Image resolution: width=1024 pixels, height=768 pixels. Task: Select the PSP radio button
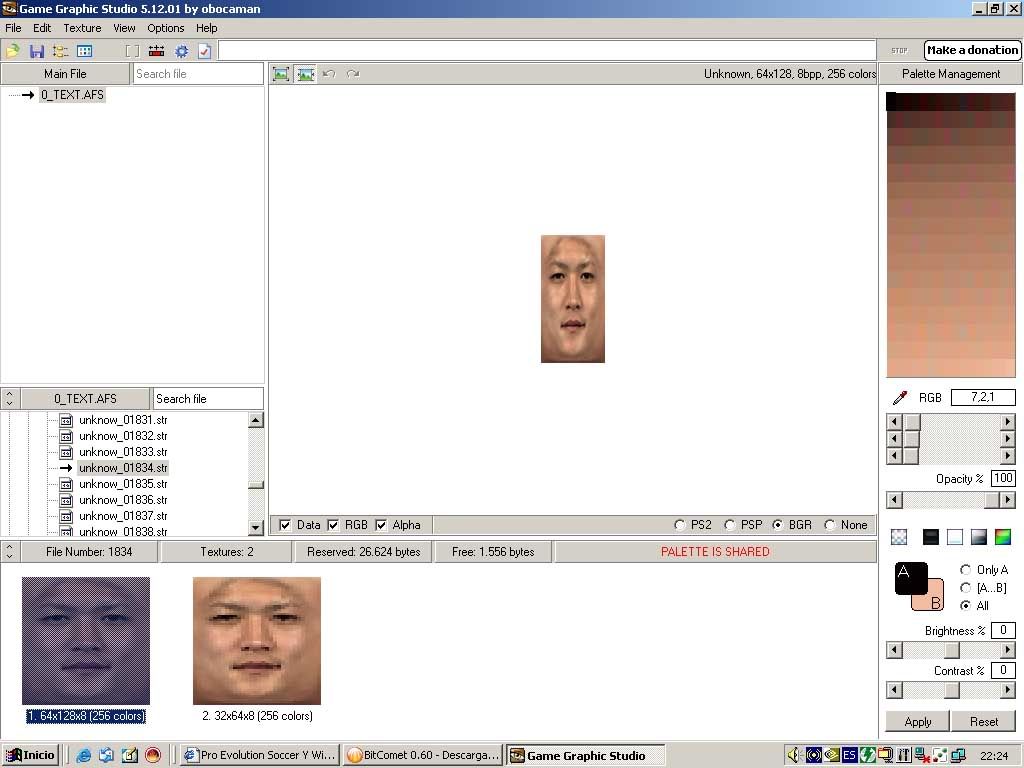(x=729, y=525)
